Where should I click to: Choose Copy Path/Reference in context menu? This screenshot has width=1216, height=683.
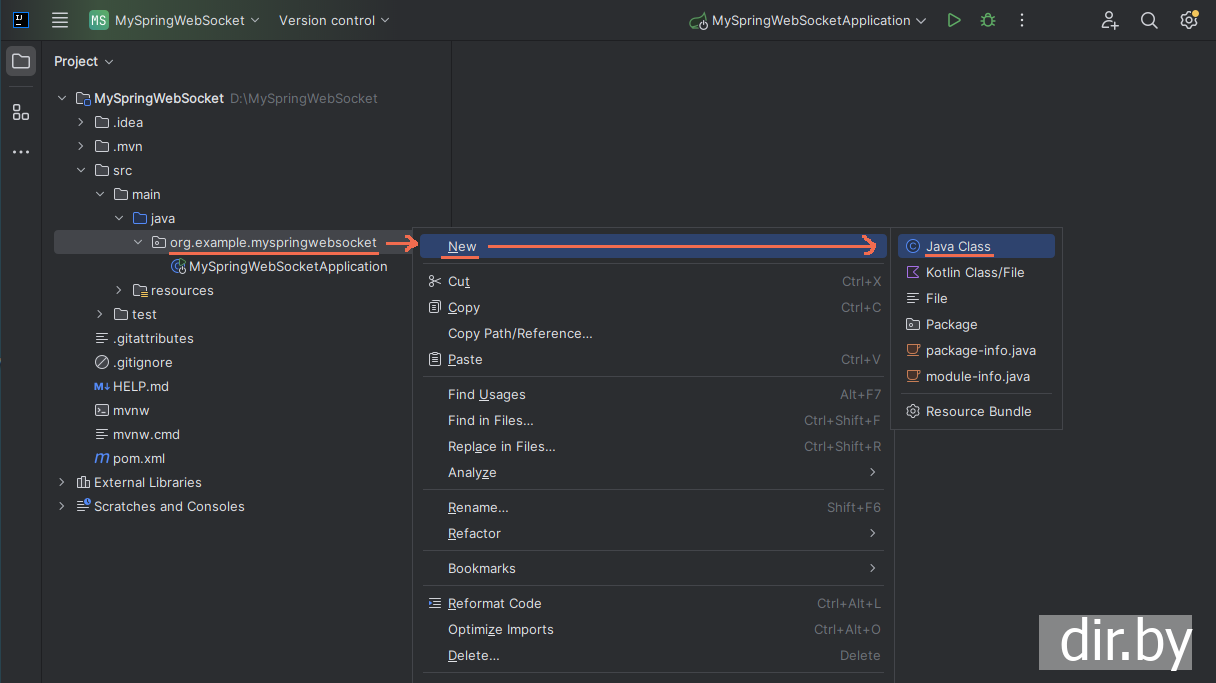tap(653, 333)
